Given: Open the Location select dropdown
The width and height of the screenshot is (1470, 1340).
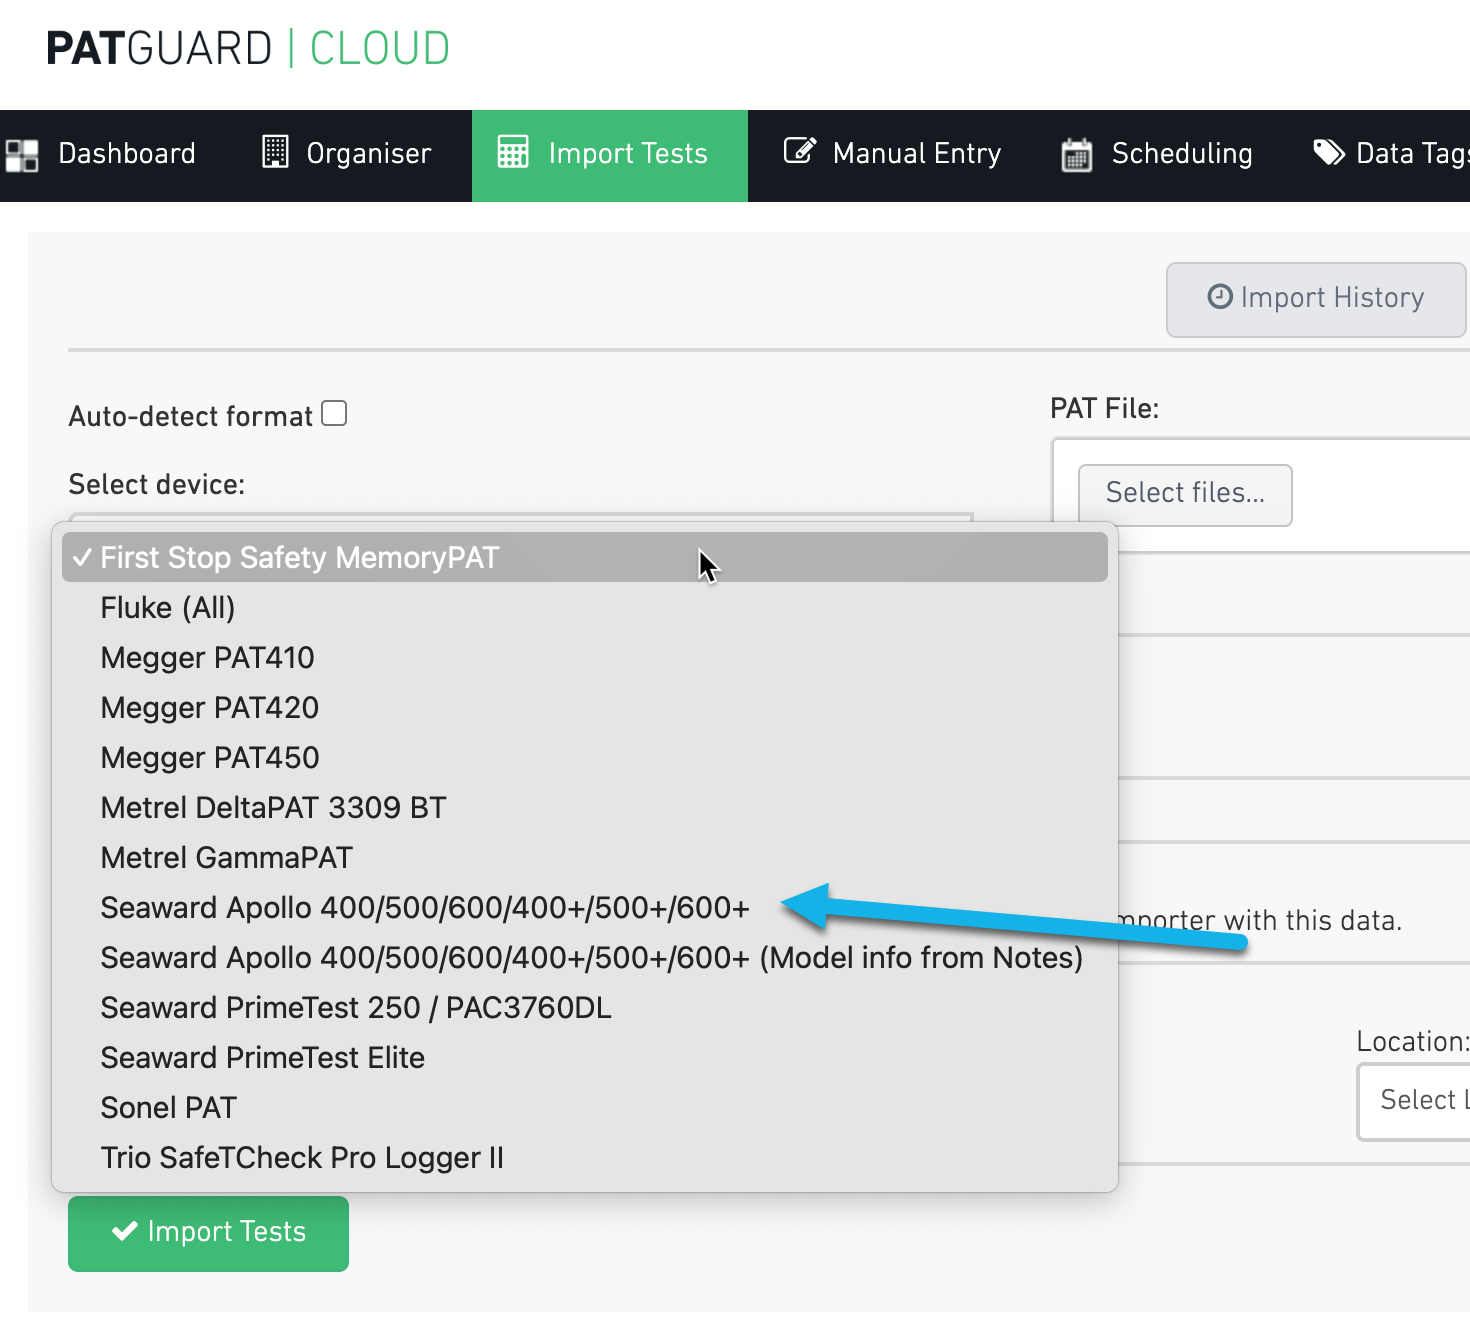Looking at the screenshot, I should [x=1414, y=1101].
